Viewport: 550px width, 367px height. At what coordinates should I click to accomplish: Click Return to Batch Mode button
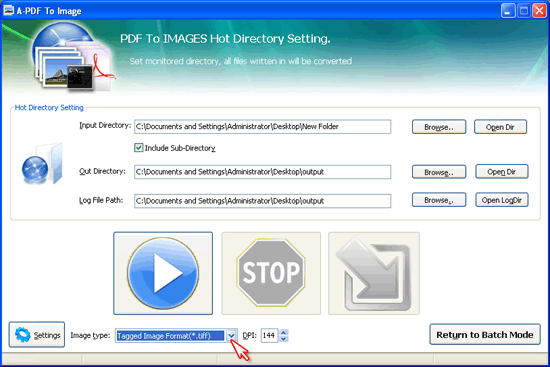tap(485, 334)
